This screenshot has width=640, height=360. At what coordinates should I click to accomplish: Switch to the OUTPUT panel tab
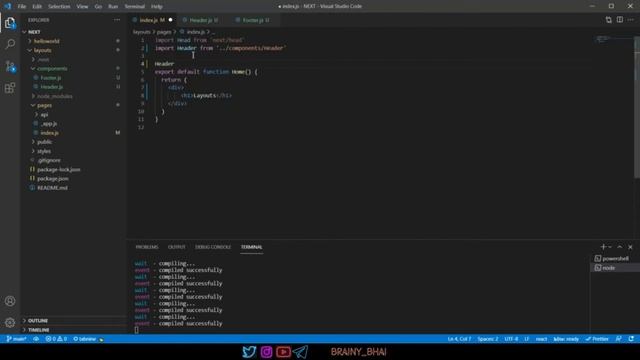tap(177, 247)
